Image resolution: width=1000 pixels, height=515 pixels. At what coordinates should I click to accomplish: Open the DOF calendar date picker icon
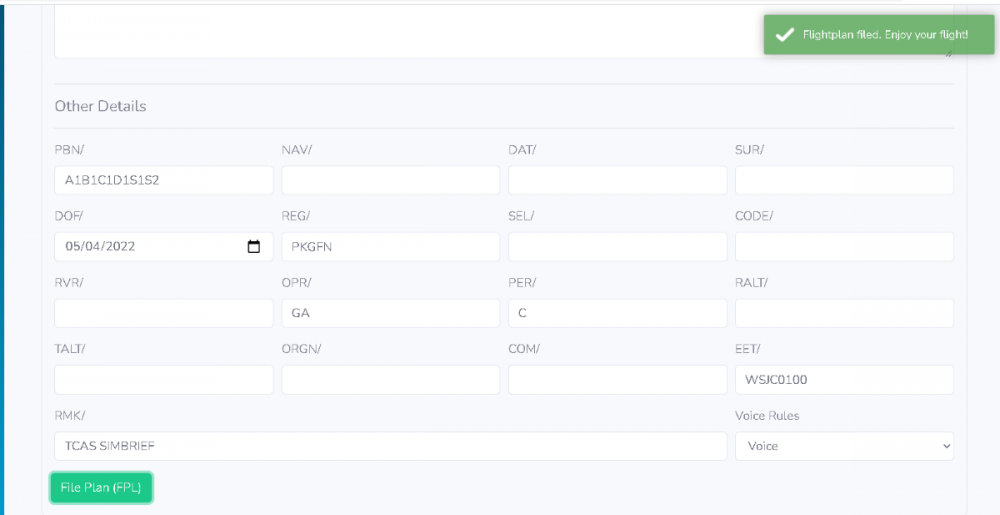tap(254, 247)
